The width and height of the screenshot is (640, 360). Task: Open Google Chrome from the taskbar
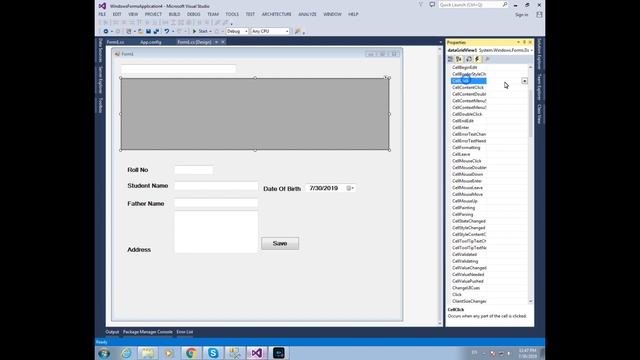pyautogui.click(x=191, y=353)
